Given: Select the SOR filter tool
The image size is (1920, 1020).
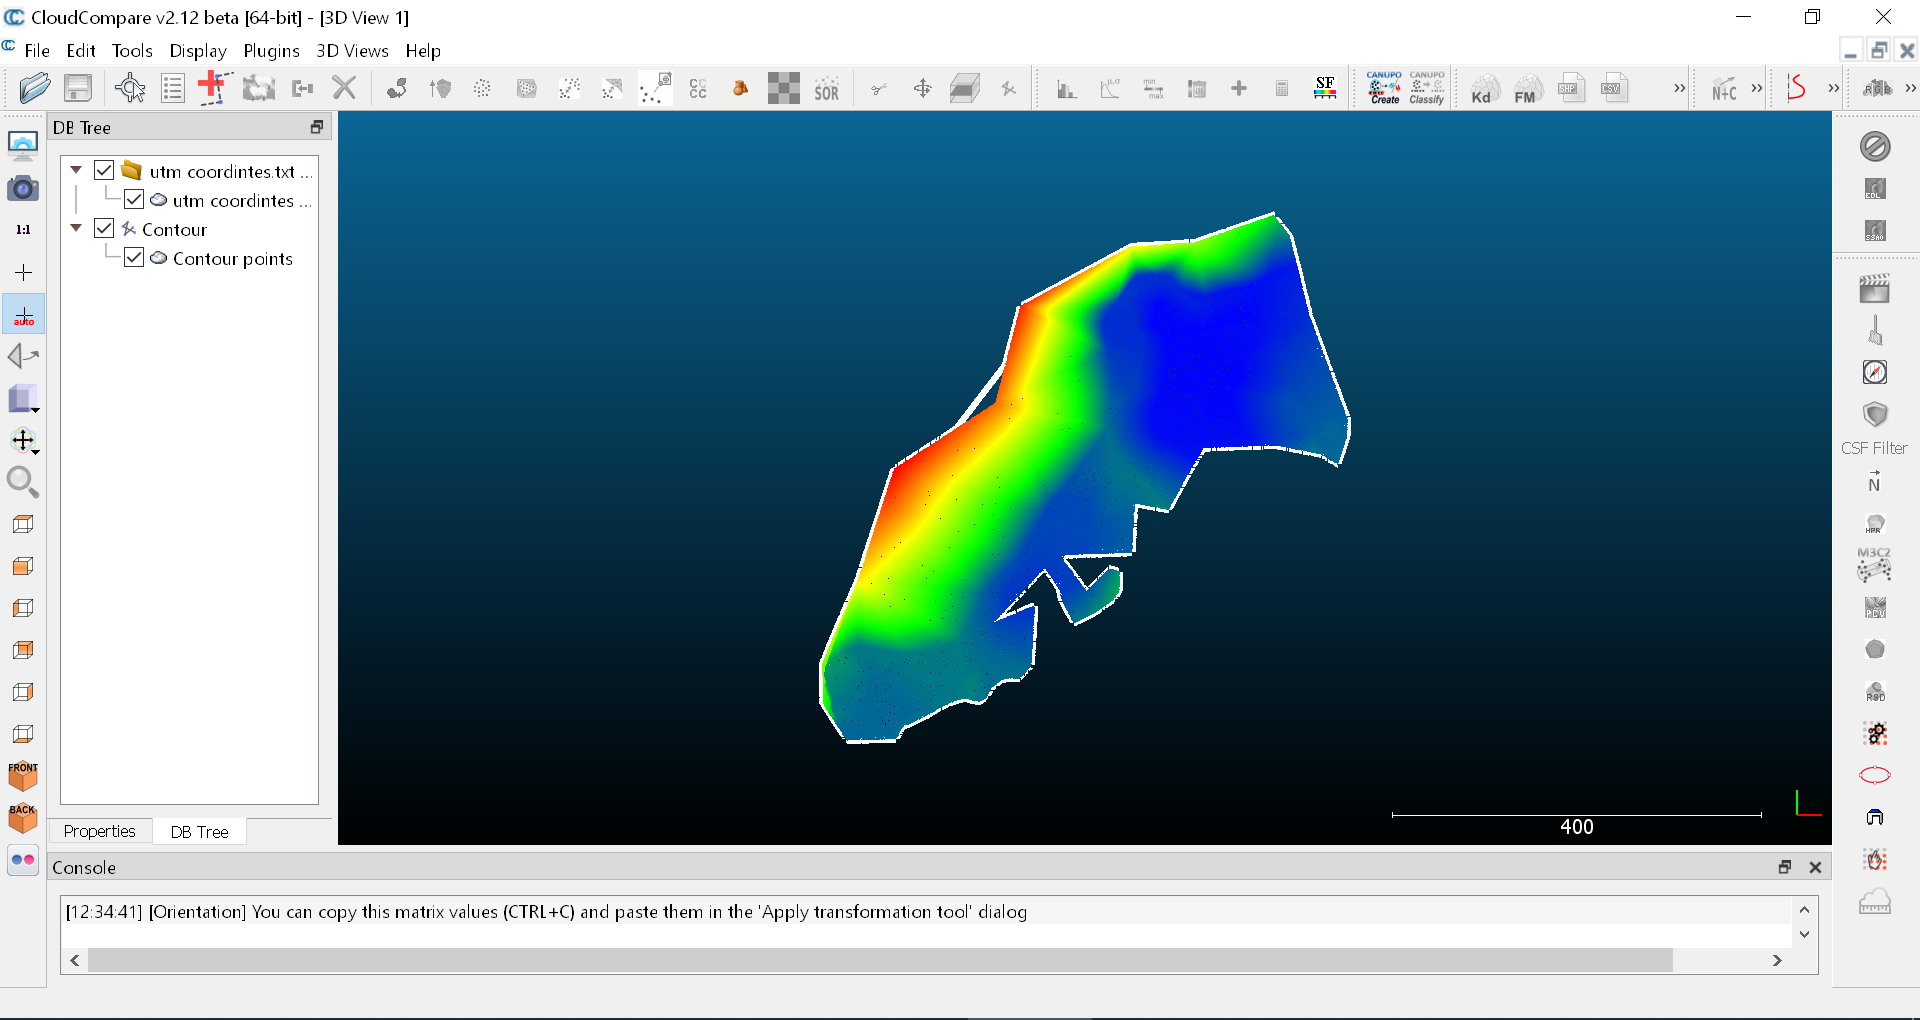Looking at the screenshot, I should coord(826,90).
